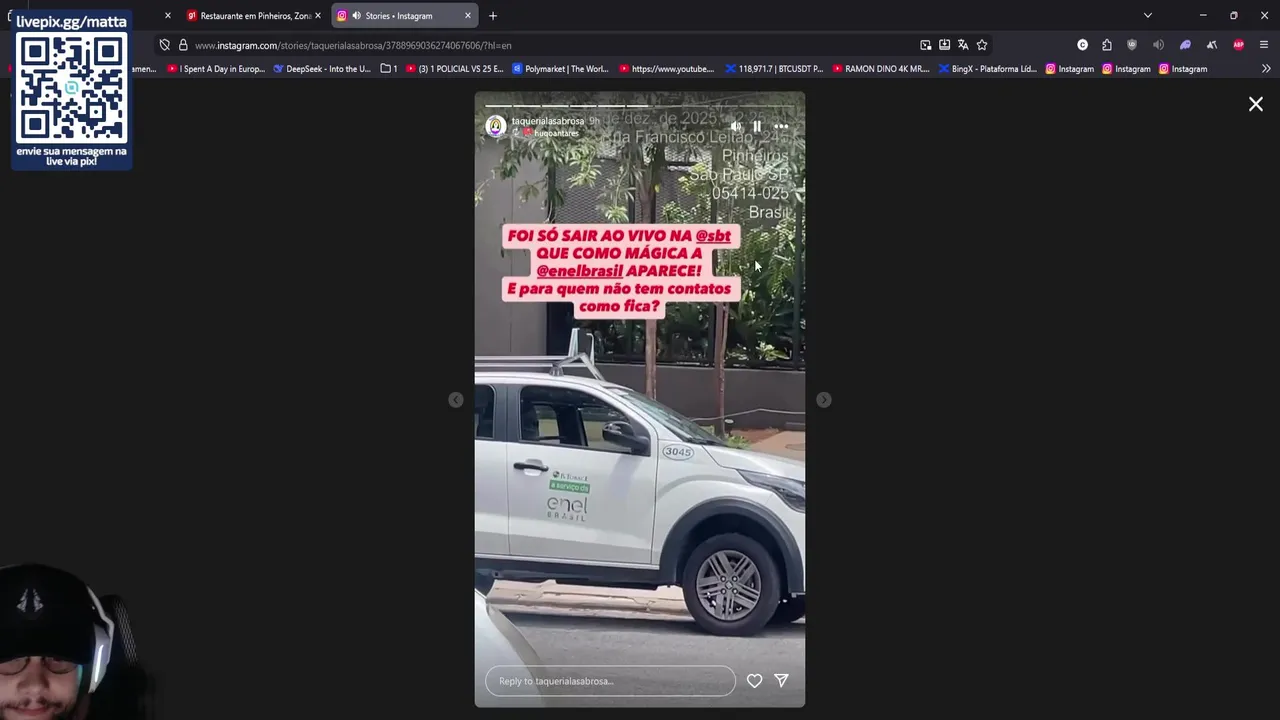The image size is (1280, 720).
Task: Open the 118,971.7 | BTCUSDT bookmark
Action: coord(773,69)
